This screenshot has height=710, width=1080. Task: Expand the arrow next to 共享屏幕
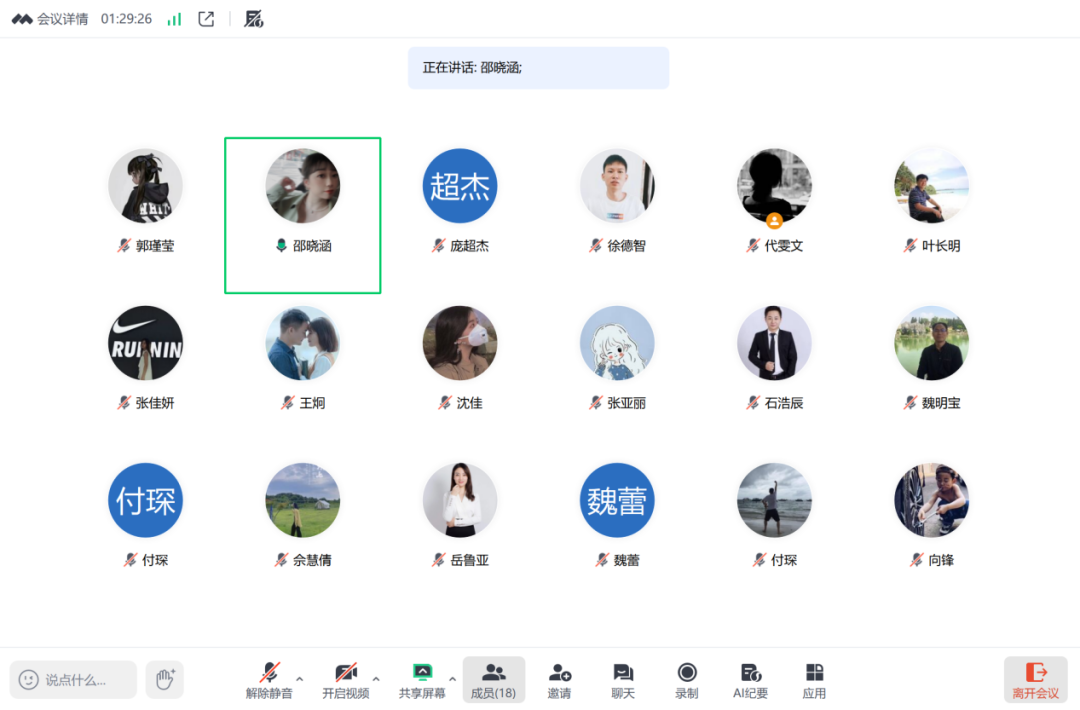click(452, 679)
